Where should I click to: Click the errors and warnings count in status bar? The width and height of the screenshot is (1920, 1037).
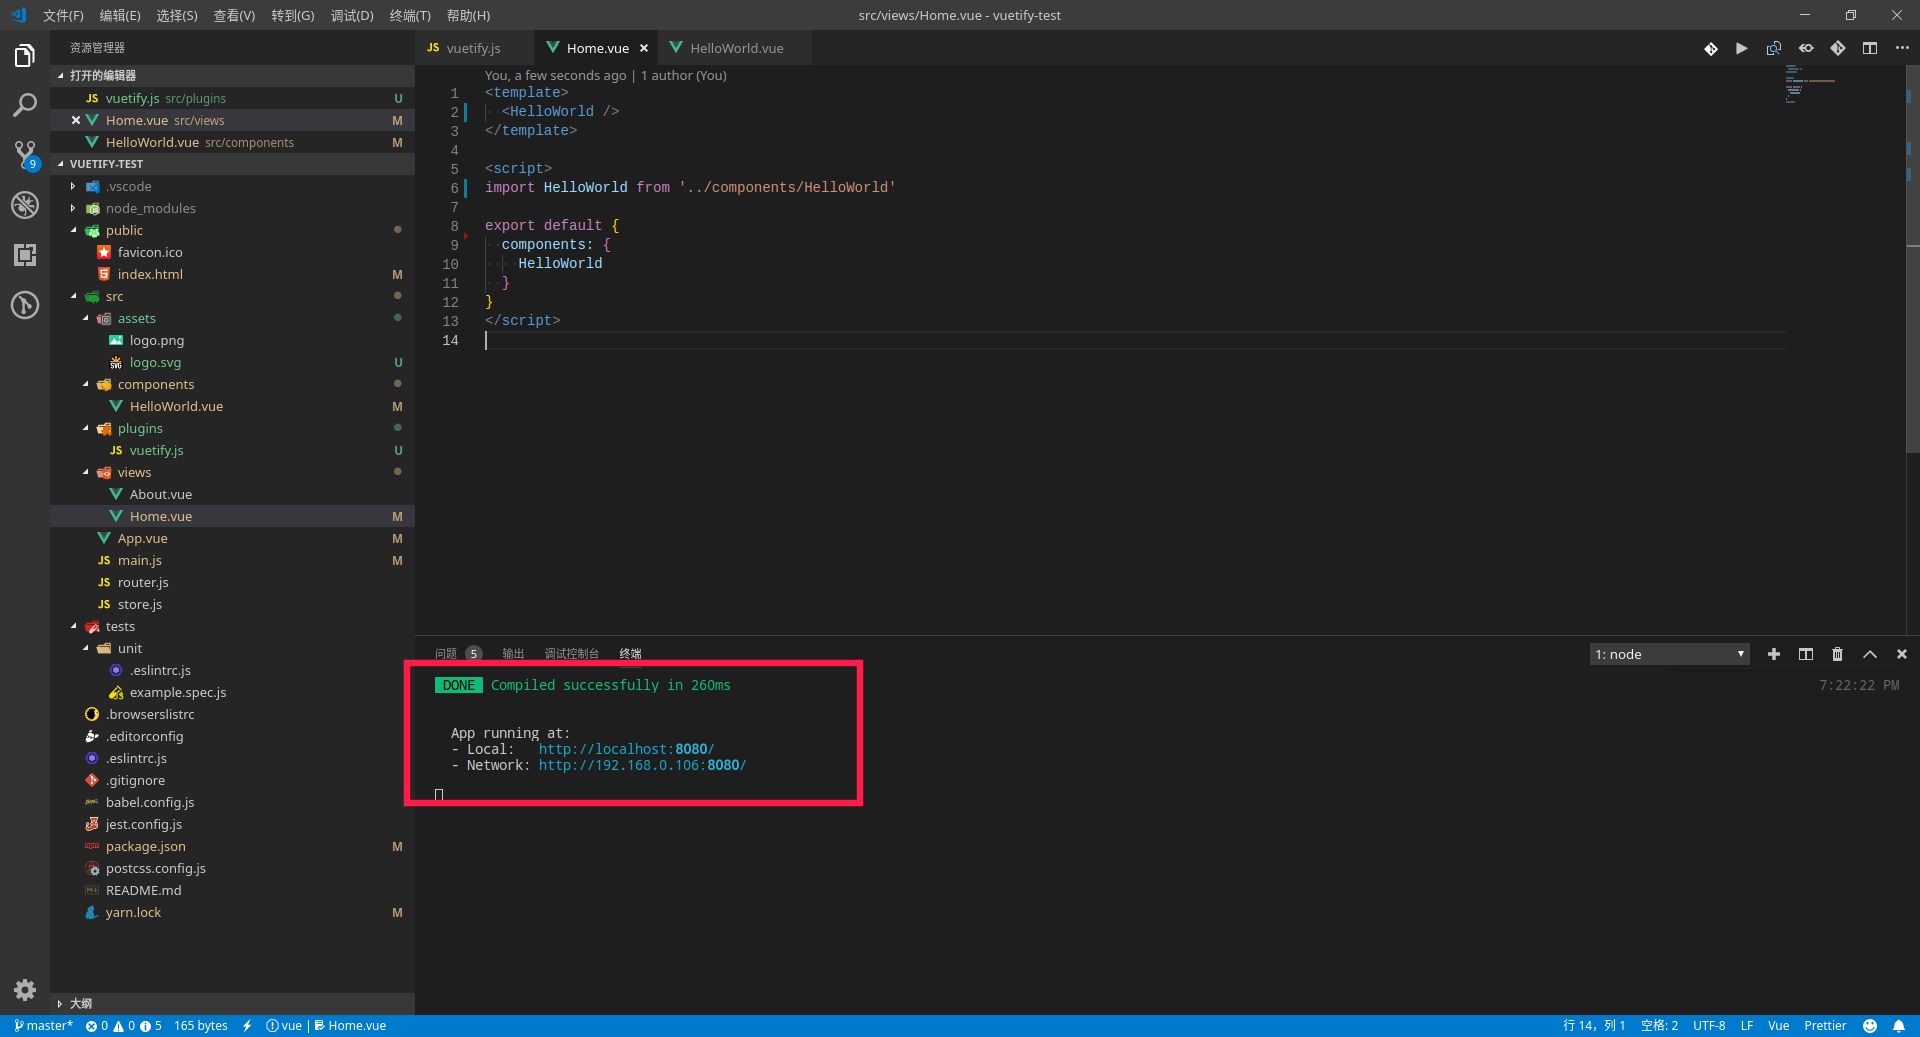point(124,1026)
